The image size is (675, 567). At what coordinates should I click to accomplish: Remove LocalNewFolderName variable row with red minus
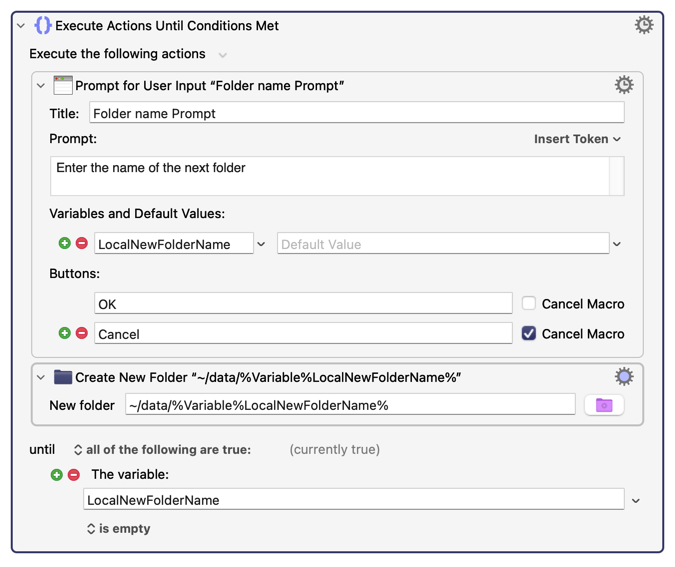pos(82,243)
